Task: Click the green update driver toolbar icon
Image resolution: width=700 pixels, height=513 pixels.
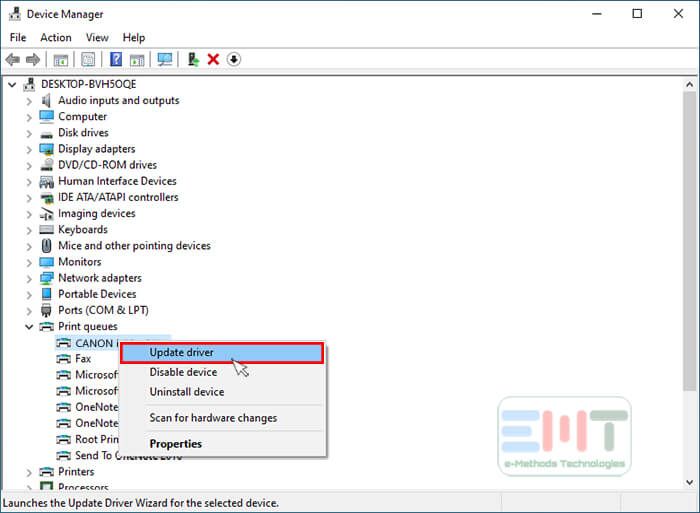Action: (x=194, y=60)
